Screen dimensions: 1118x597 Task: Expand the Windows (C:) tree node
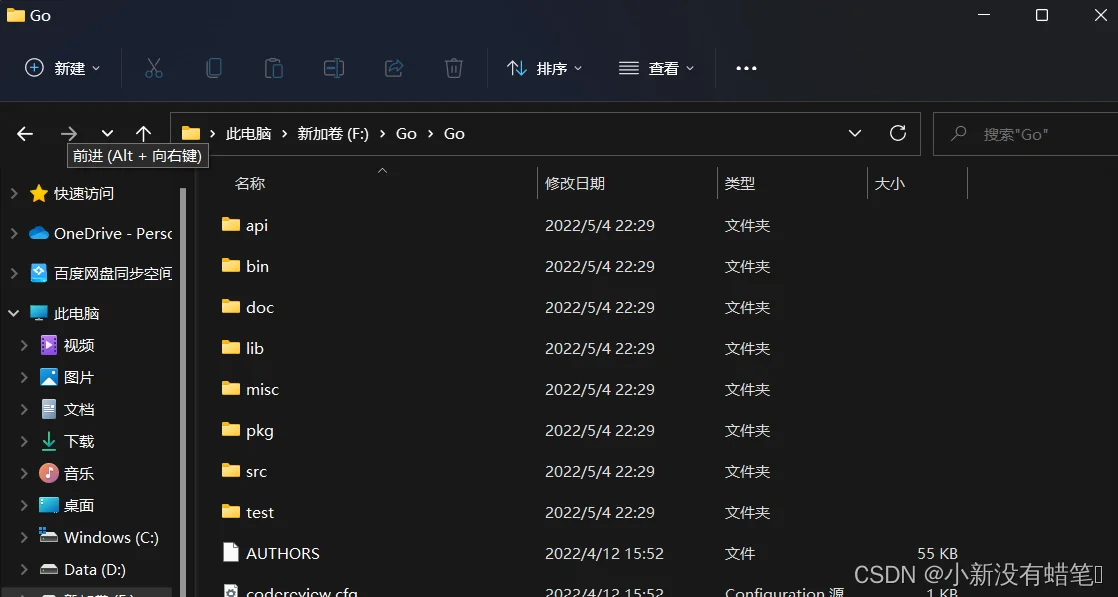[24, 537]
